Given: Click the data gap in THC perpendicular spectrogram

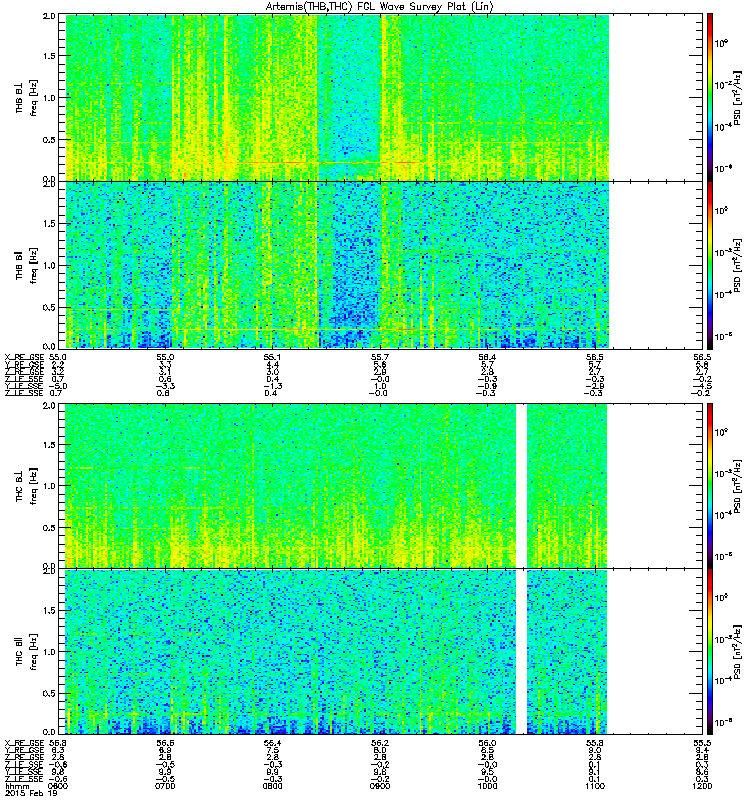Looking at the screenshot, I should (x=521, y=485).
